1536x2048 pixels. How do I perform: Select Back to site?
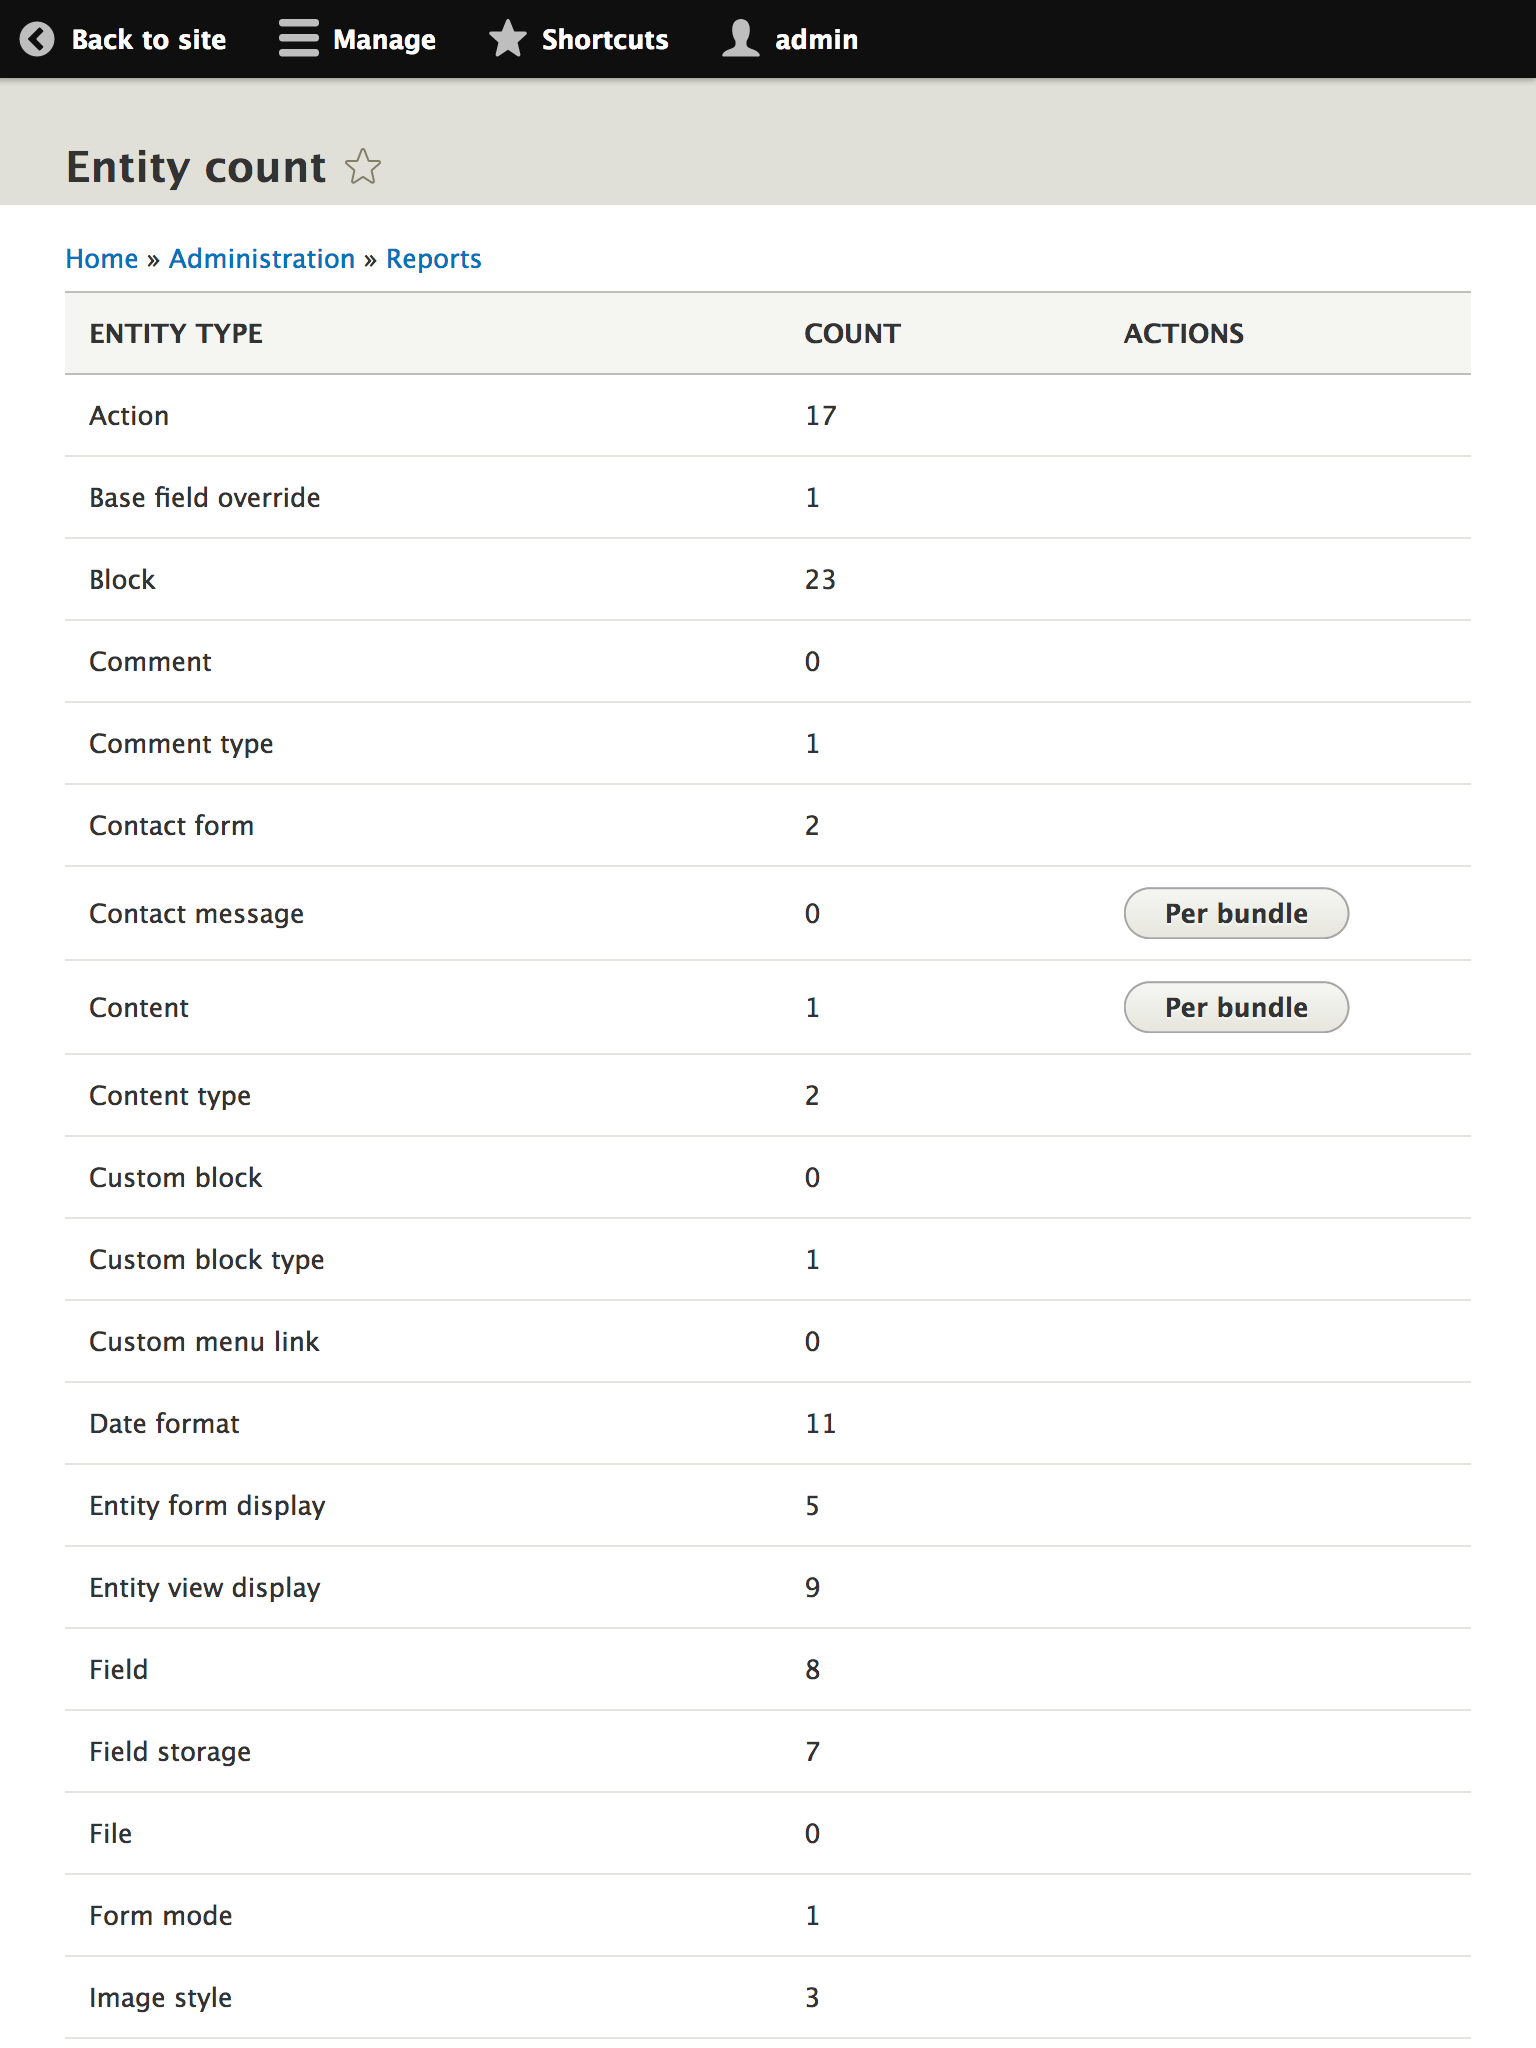point(148,39)
